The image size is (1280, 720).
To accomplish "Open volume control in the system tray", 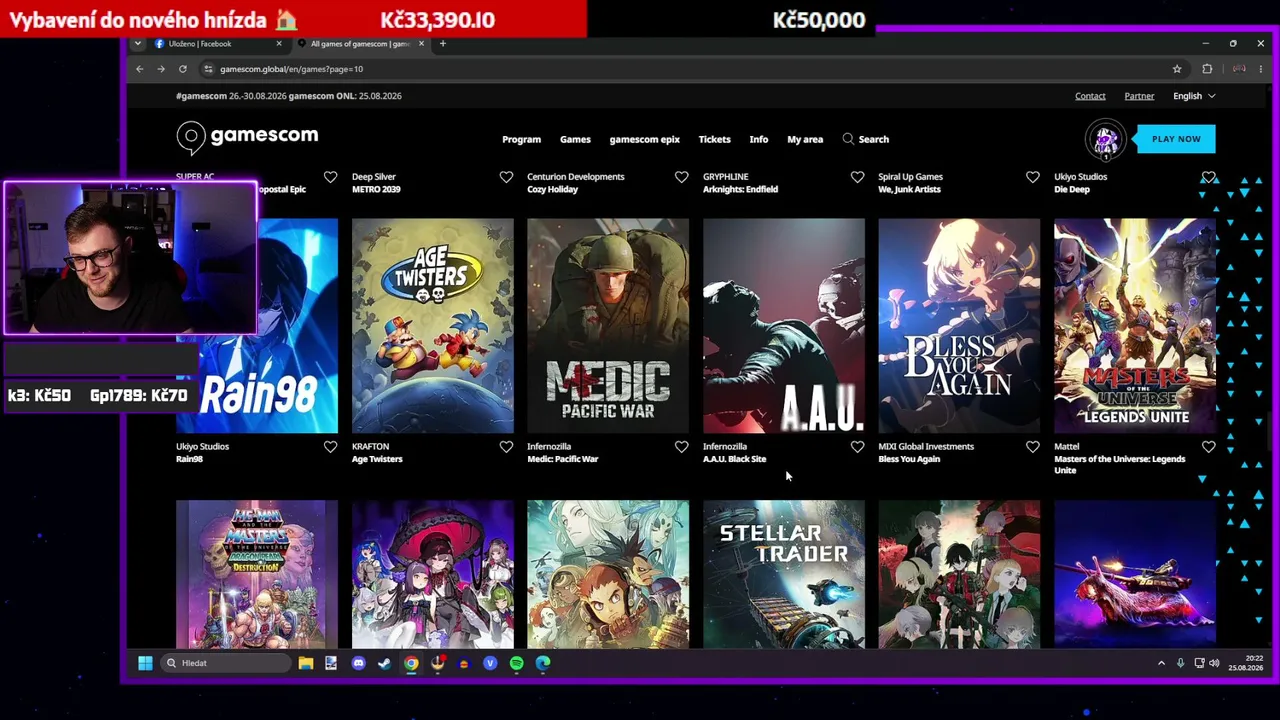I will click(1215, 663).
